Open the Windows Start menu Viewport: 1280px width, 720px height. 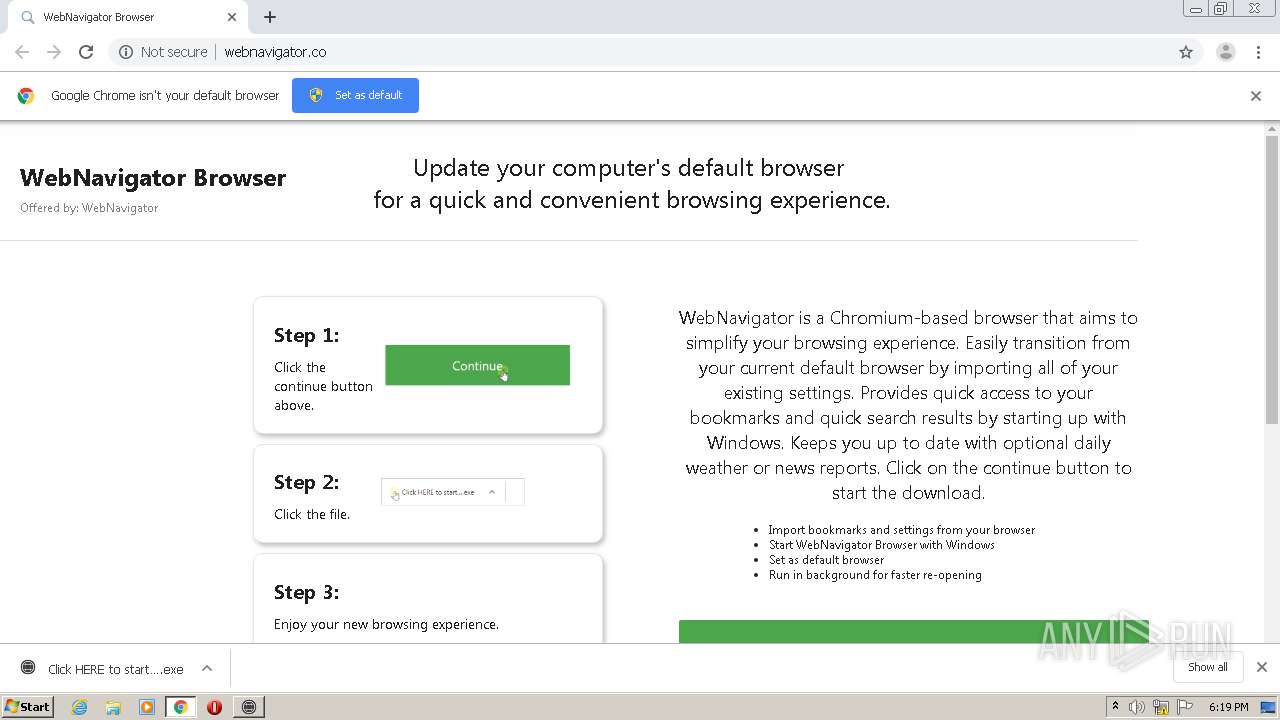coord(28,707)
